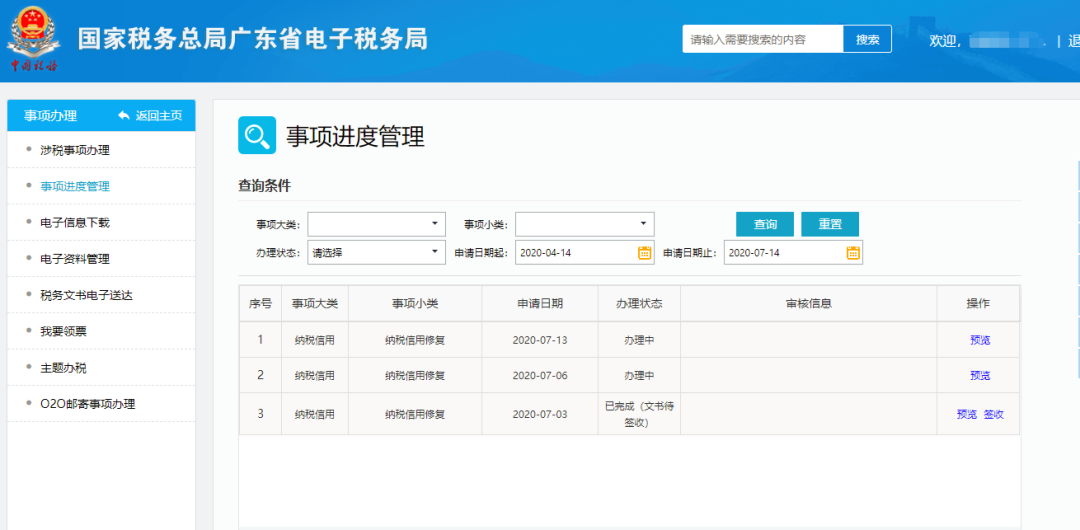Viewport: 1080px width, 530px height.
Task: Click the date cell 2020-07-06
Action: tap(540, 376)
